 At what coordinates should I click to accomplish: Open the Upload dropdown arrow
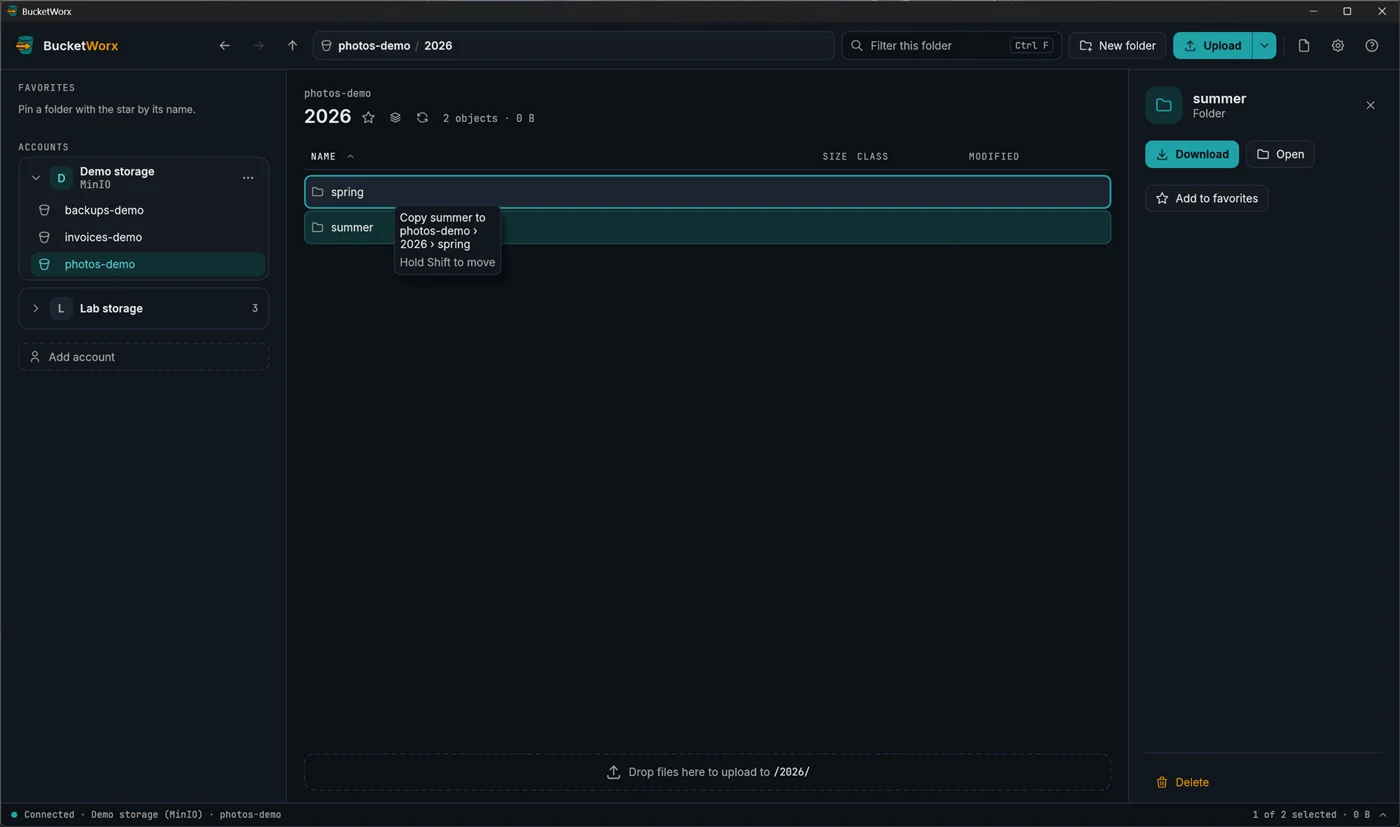[1264, 46]
